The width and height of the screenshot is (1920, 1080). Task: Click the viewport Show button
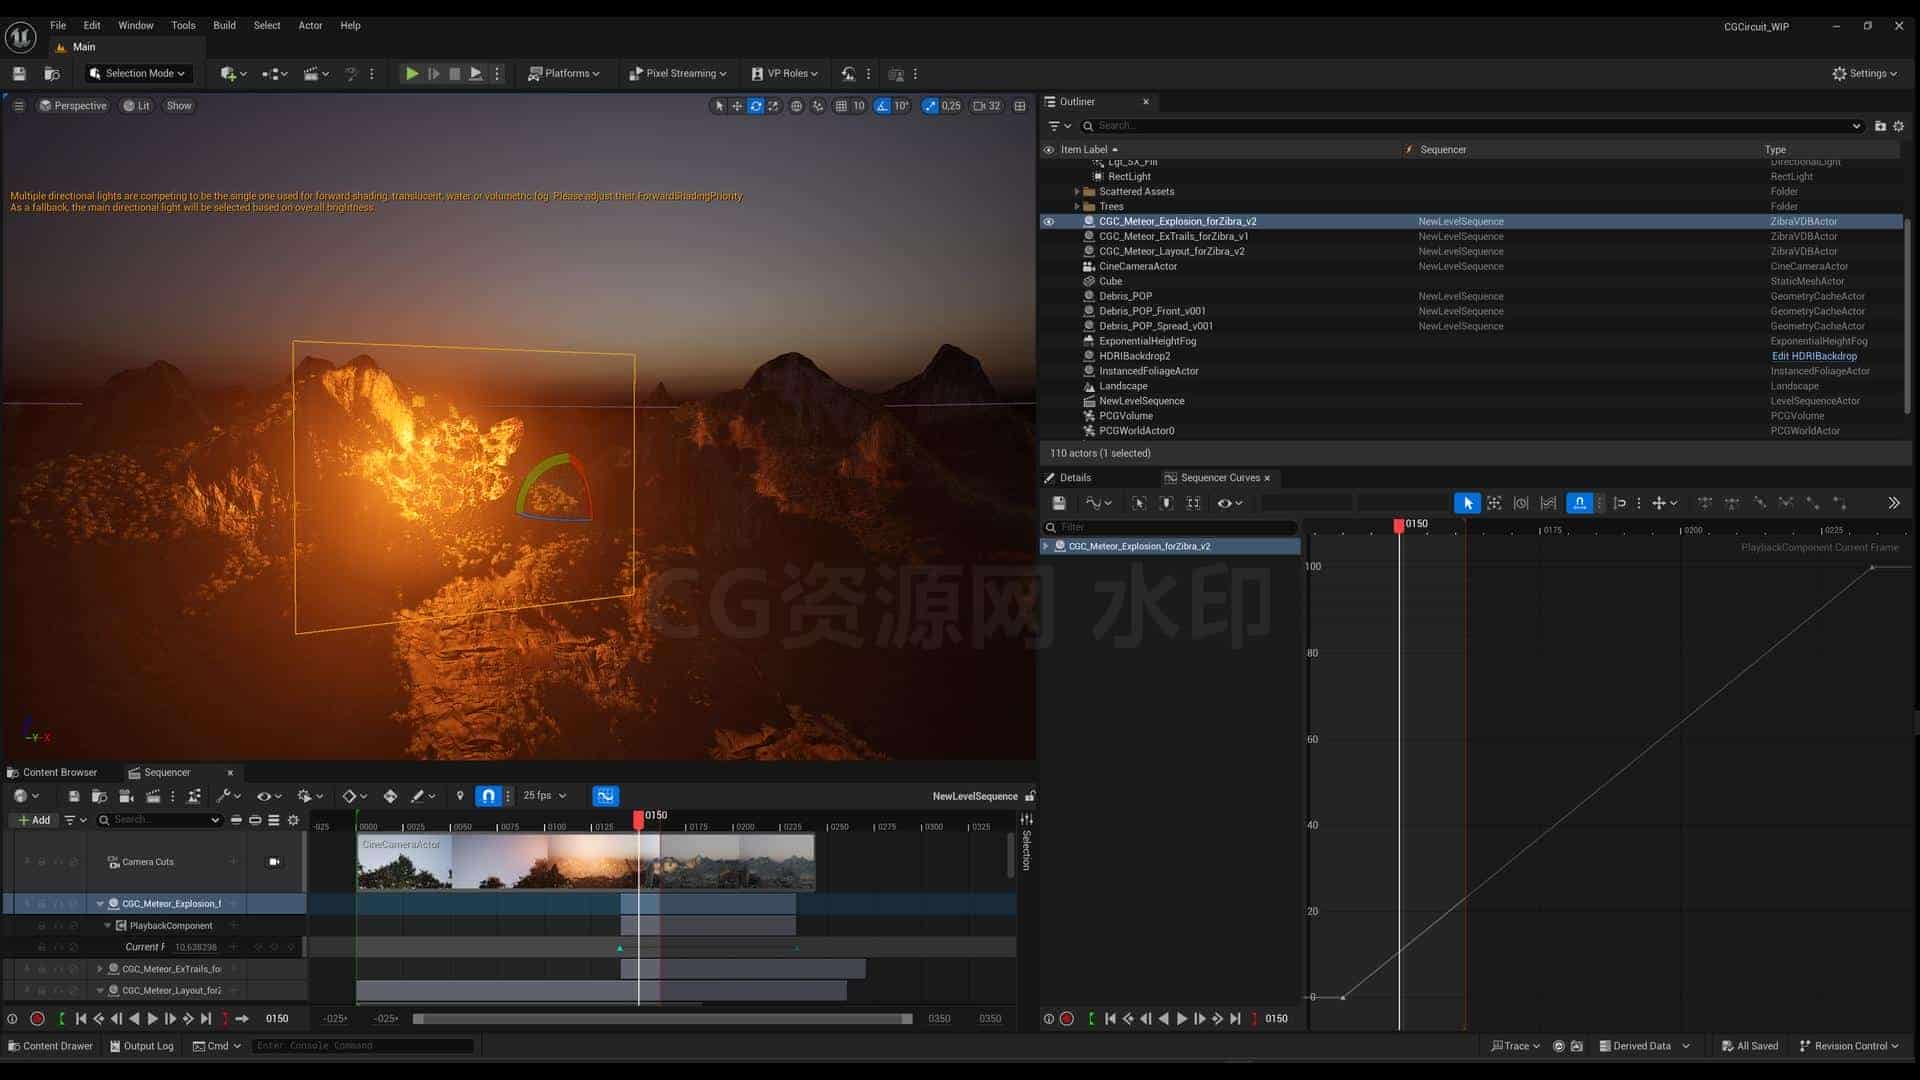tap(179, 106)
